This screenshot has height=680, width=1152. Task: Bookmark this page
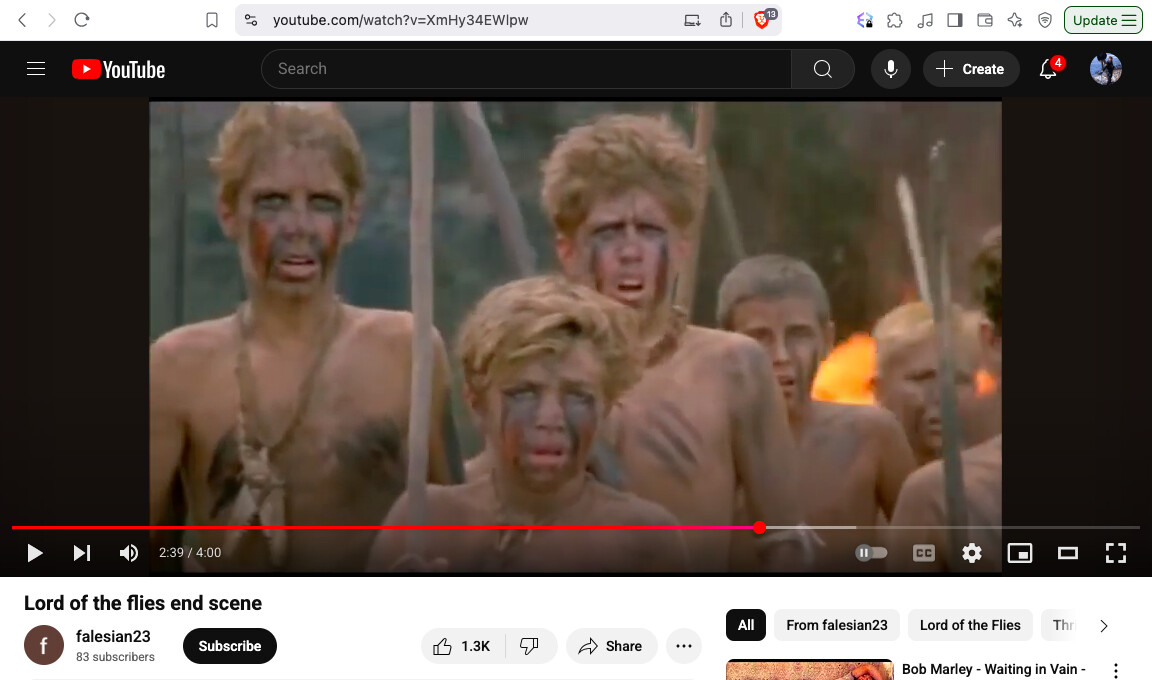(212, 20)
